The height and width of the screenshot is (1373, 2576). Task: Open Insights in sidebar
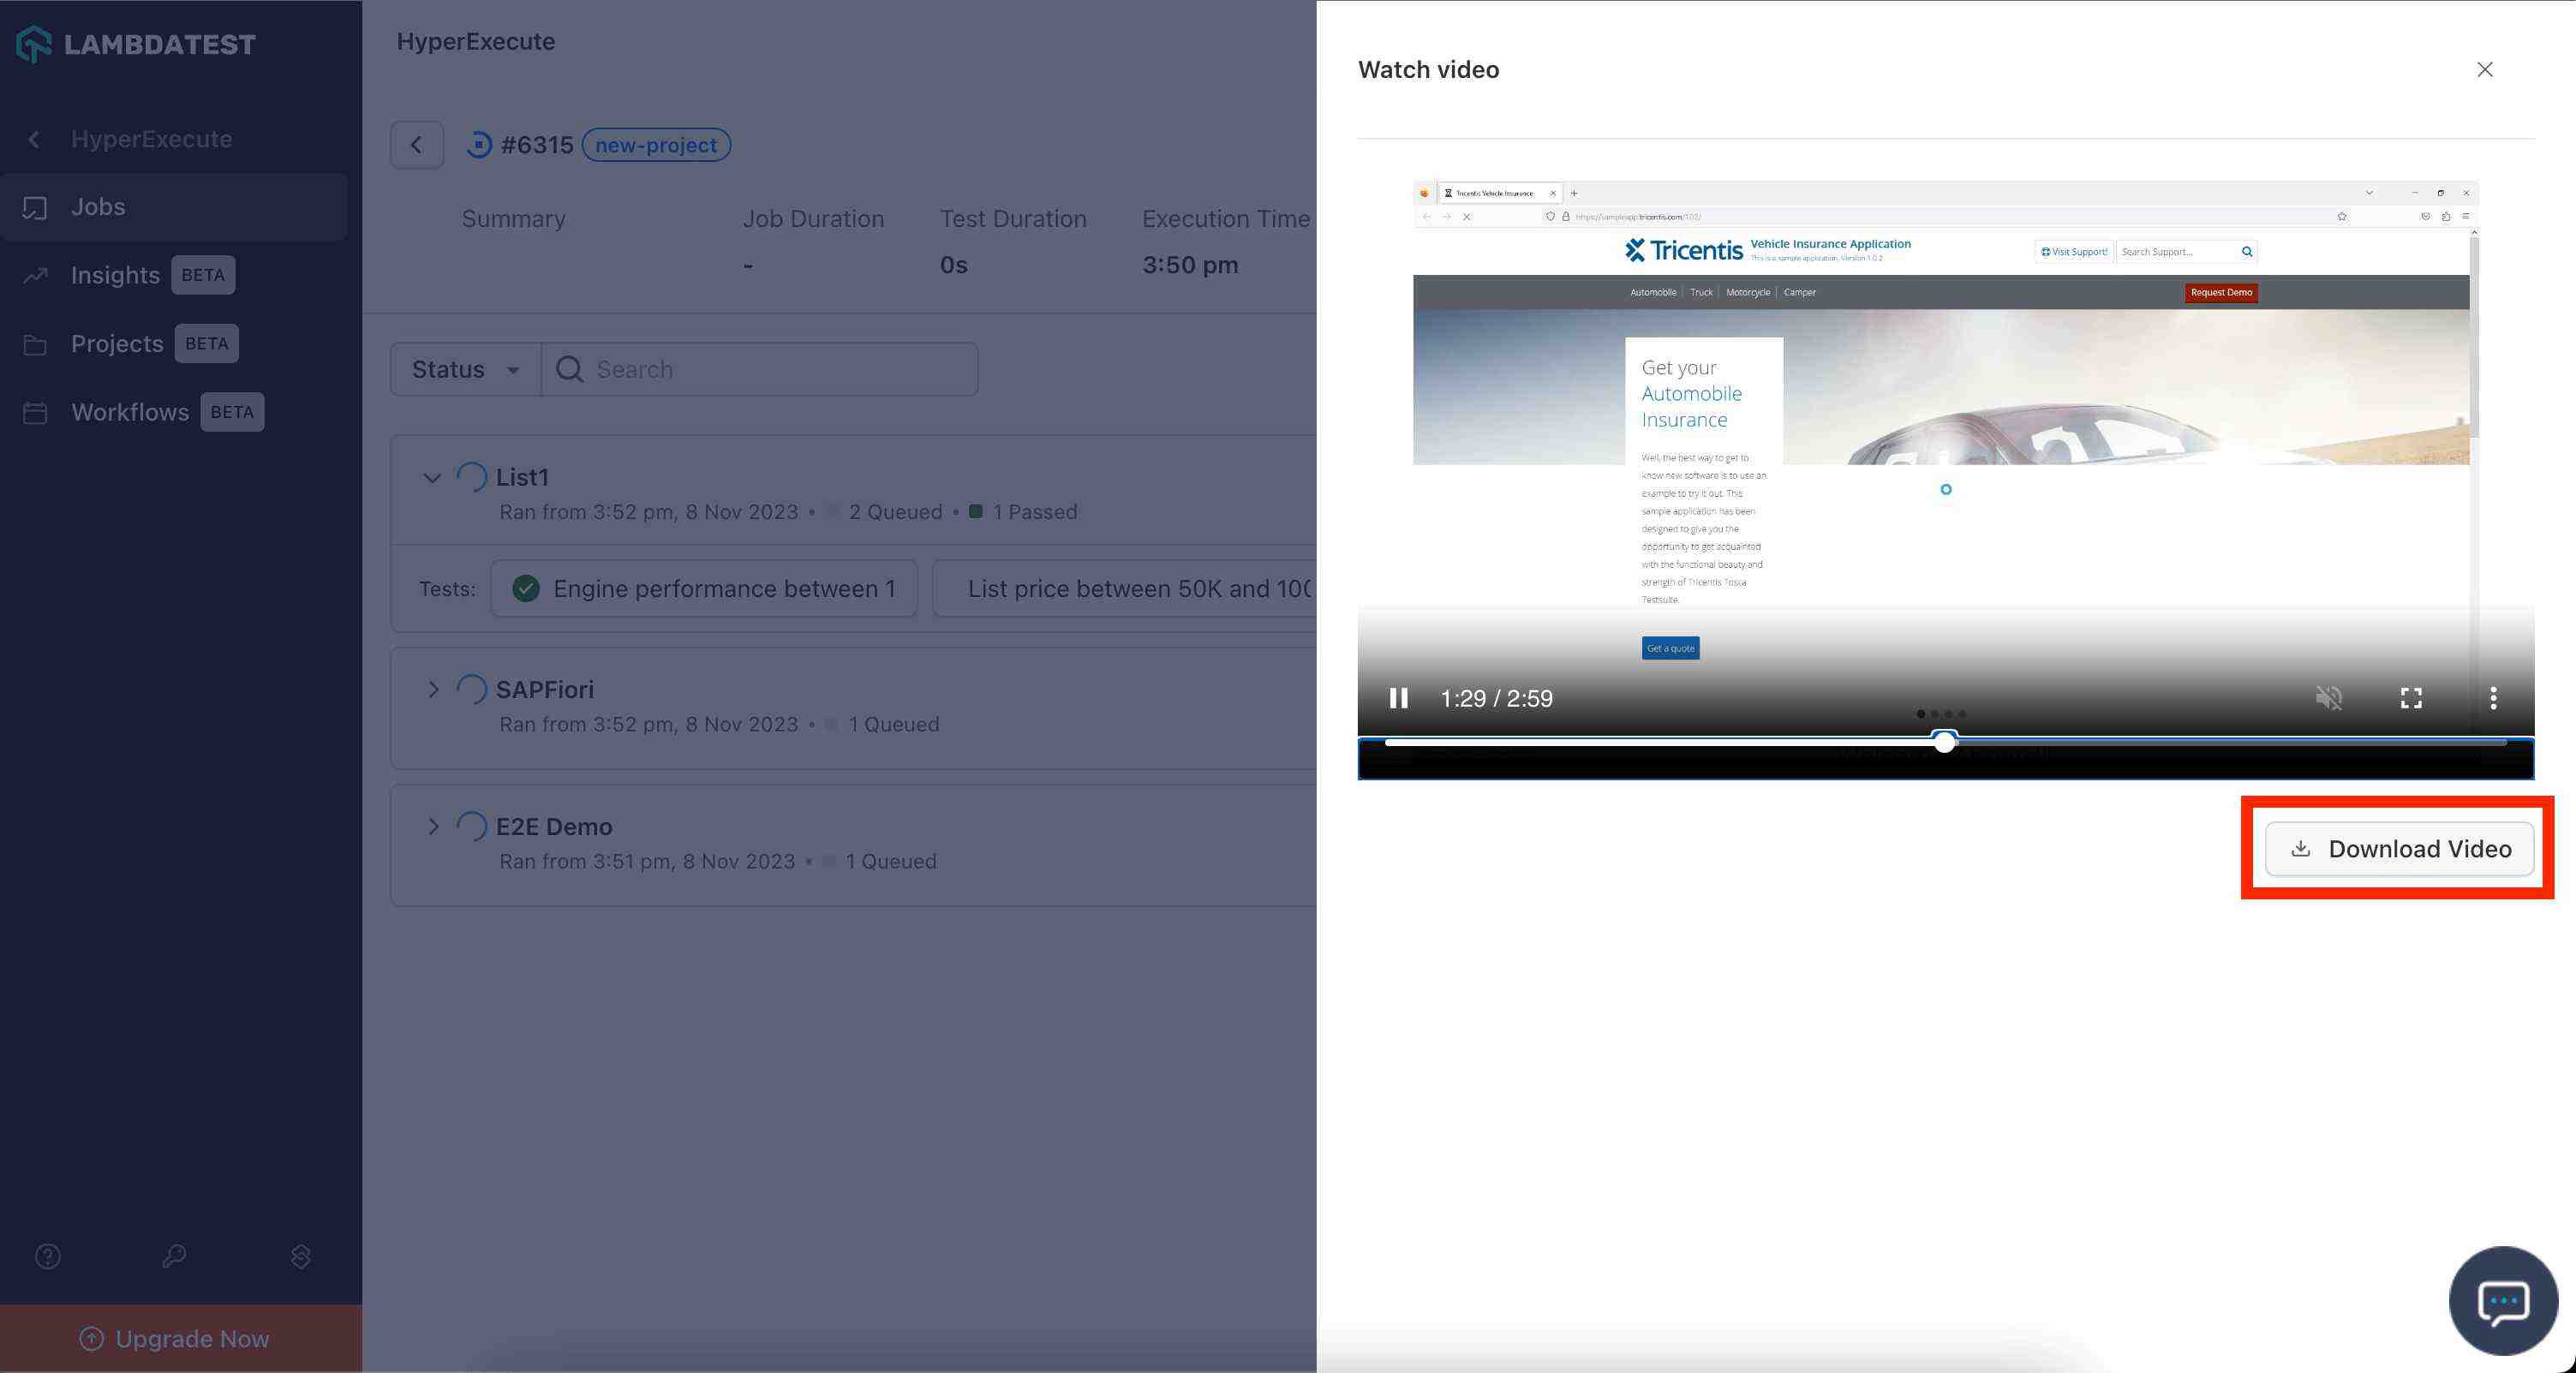click(x=115, y=275)
